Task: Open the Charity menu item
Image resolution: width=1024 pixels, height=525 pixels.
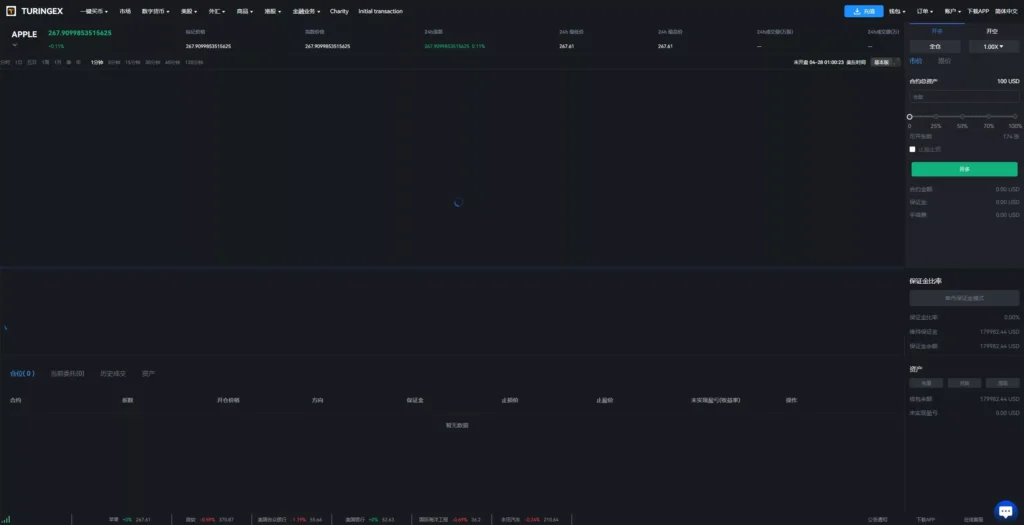Action: point(339,12)
